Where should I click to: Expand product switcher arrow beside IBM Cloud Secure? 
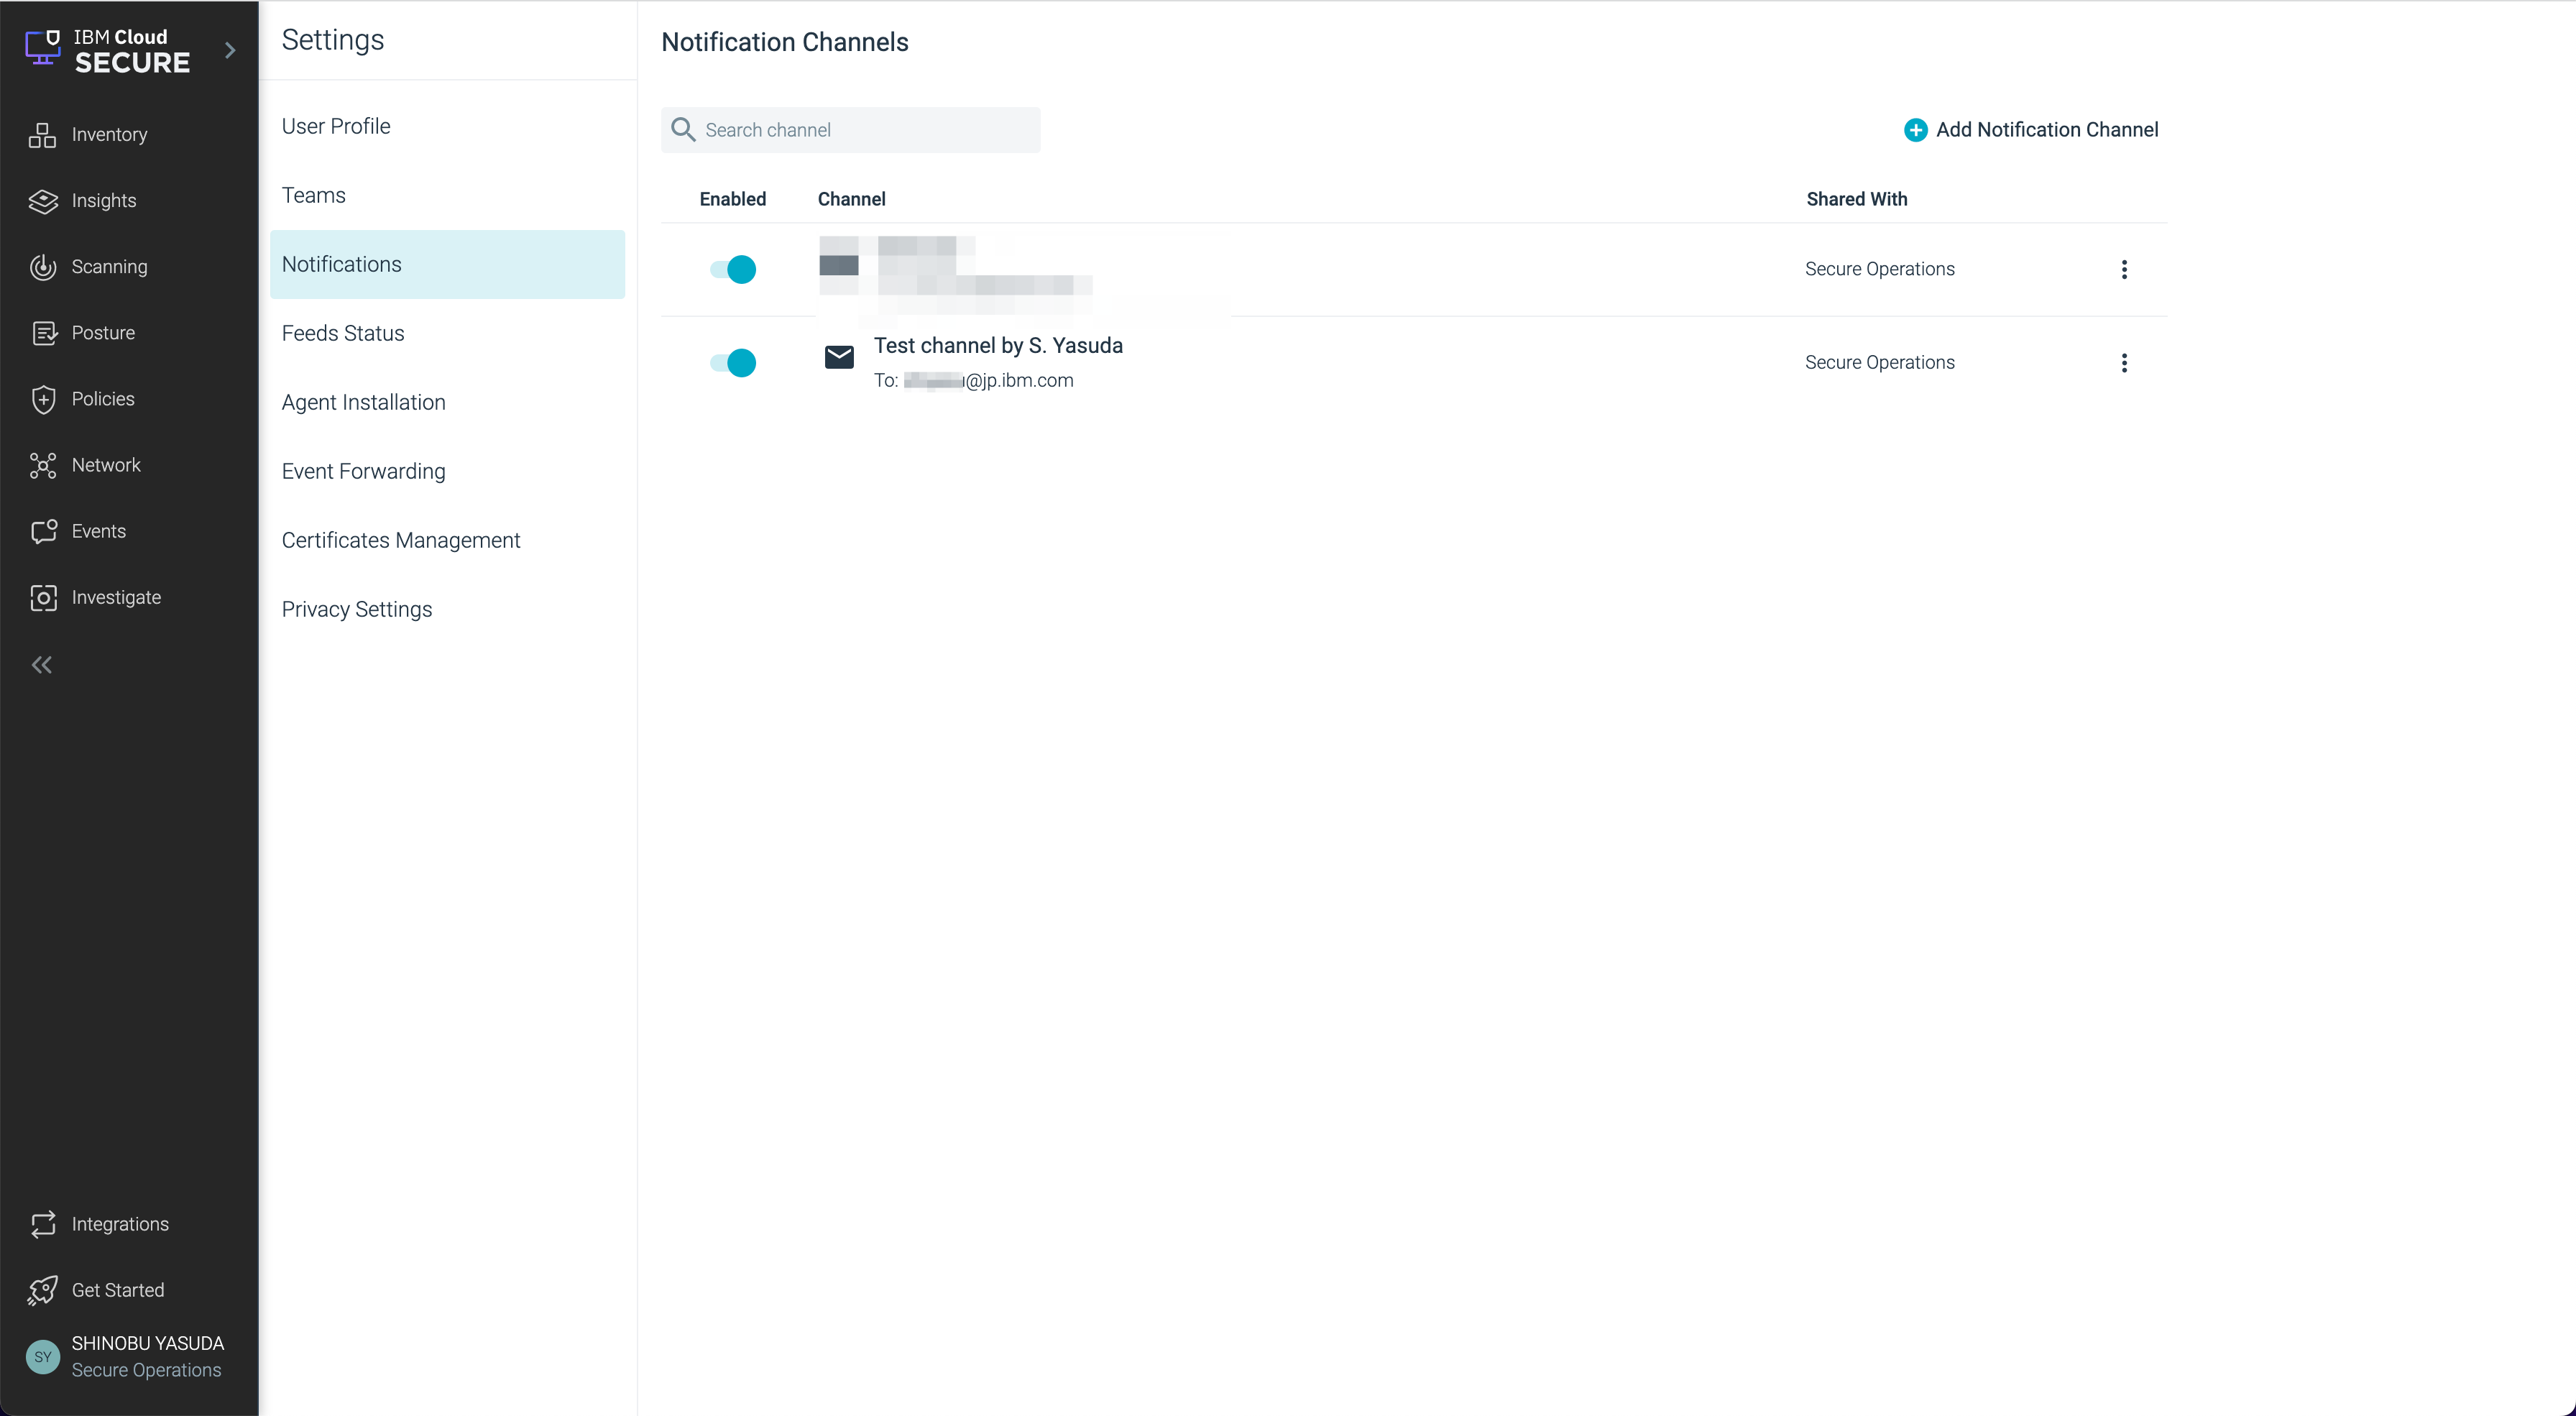pyautogui.click(x=230, y=50)
